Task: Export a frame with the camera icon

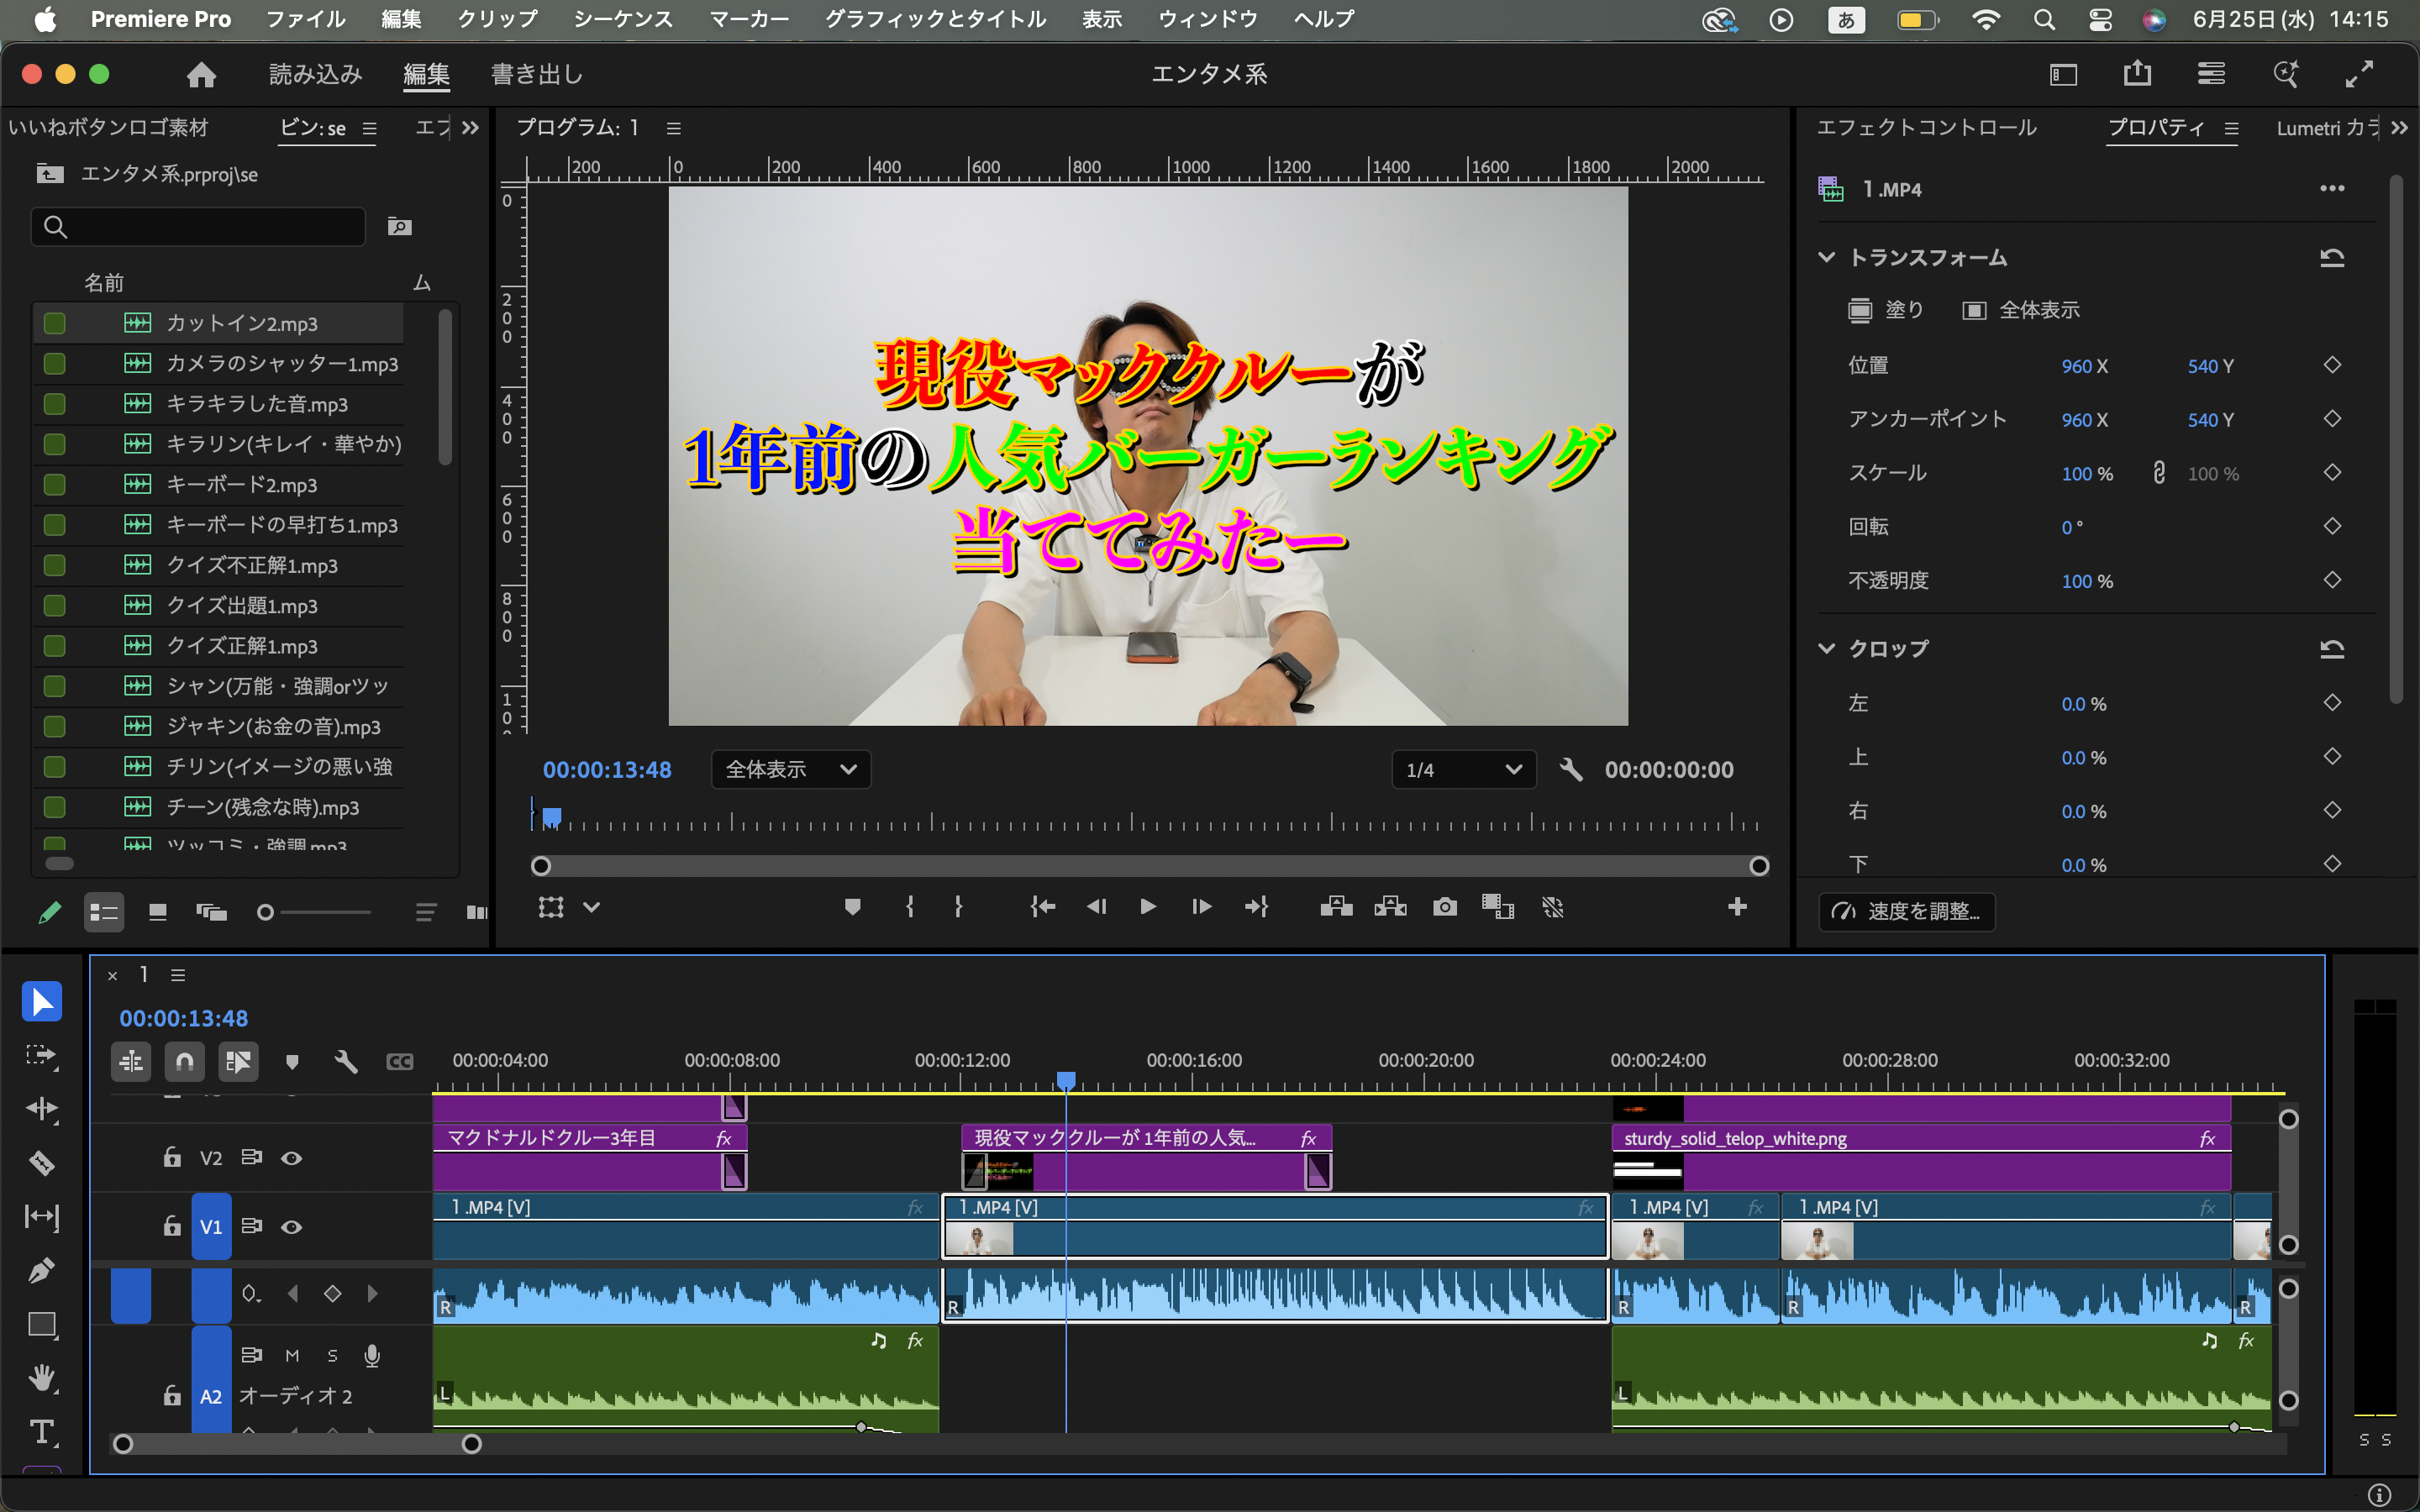Action: (x=1444, y=907)
